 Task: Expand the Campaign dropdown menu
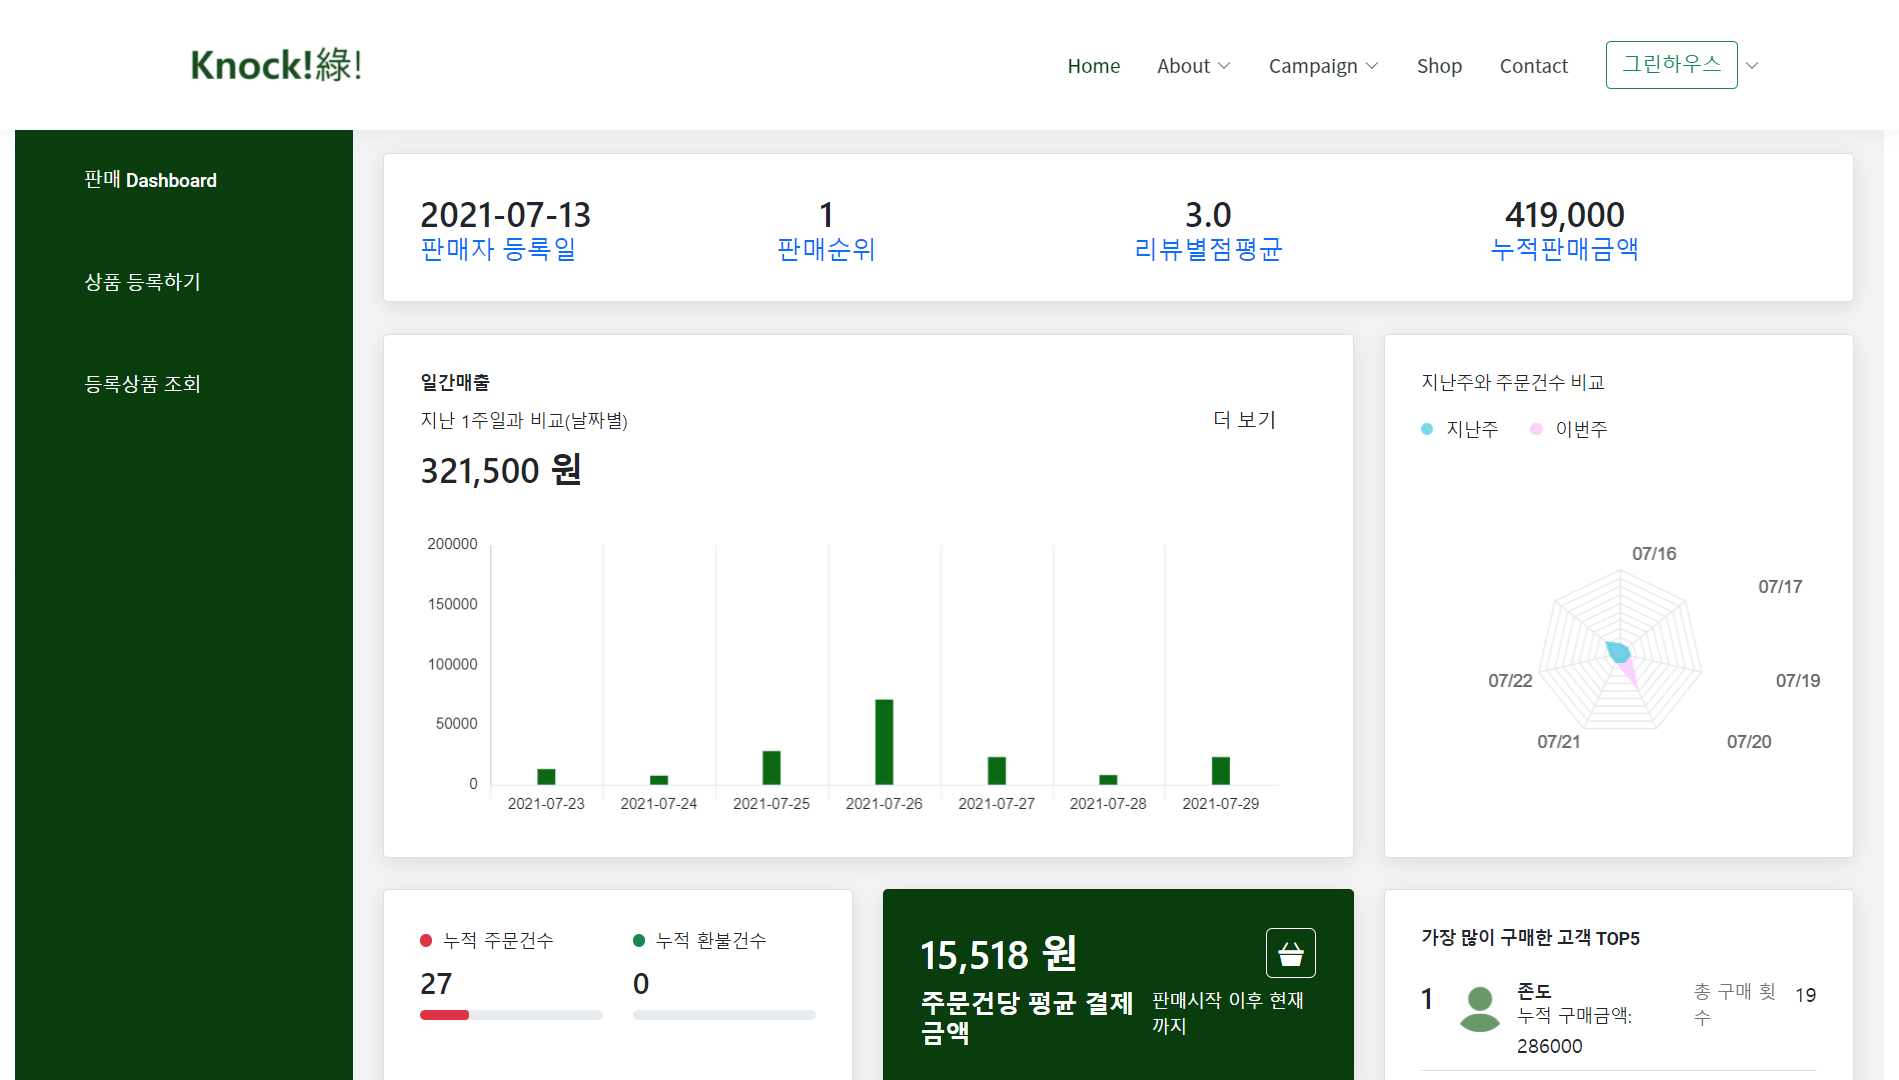[1323, 66]
